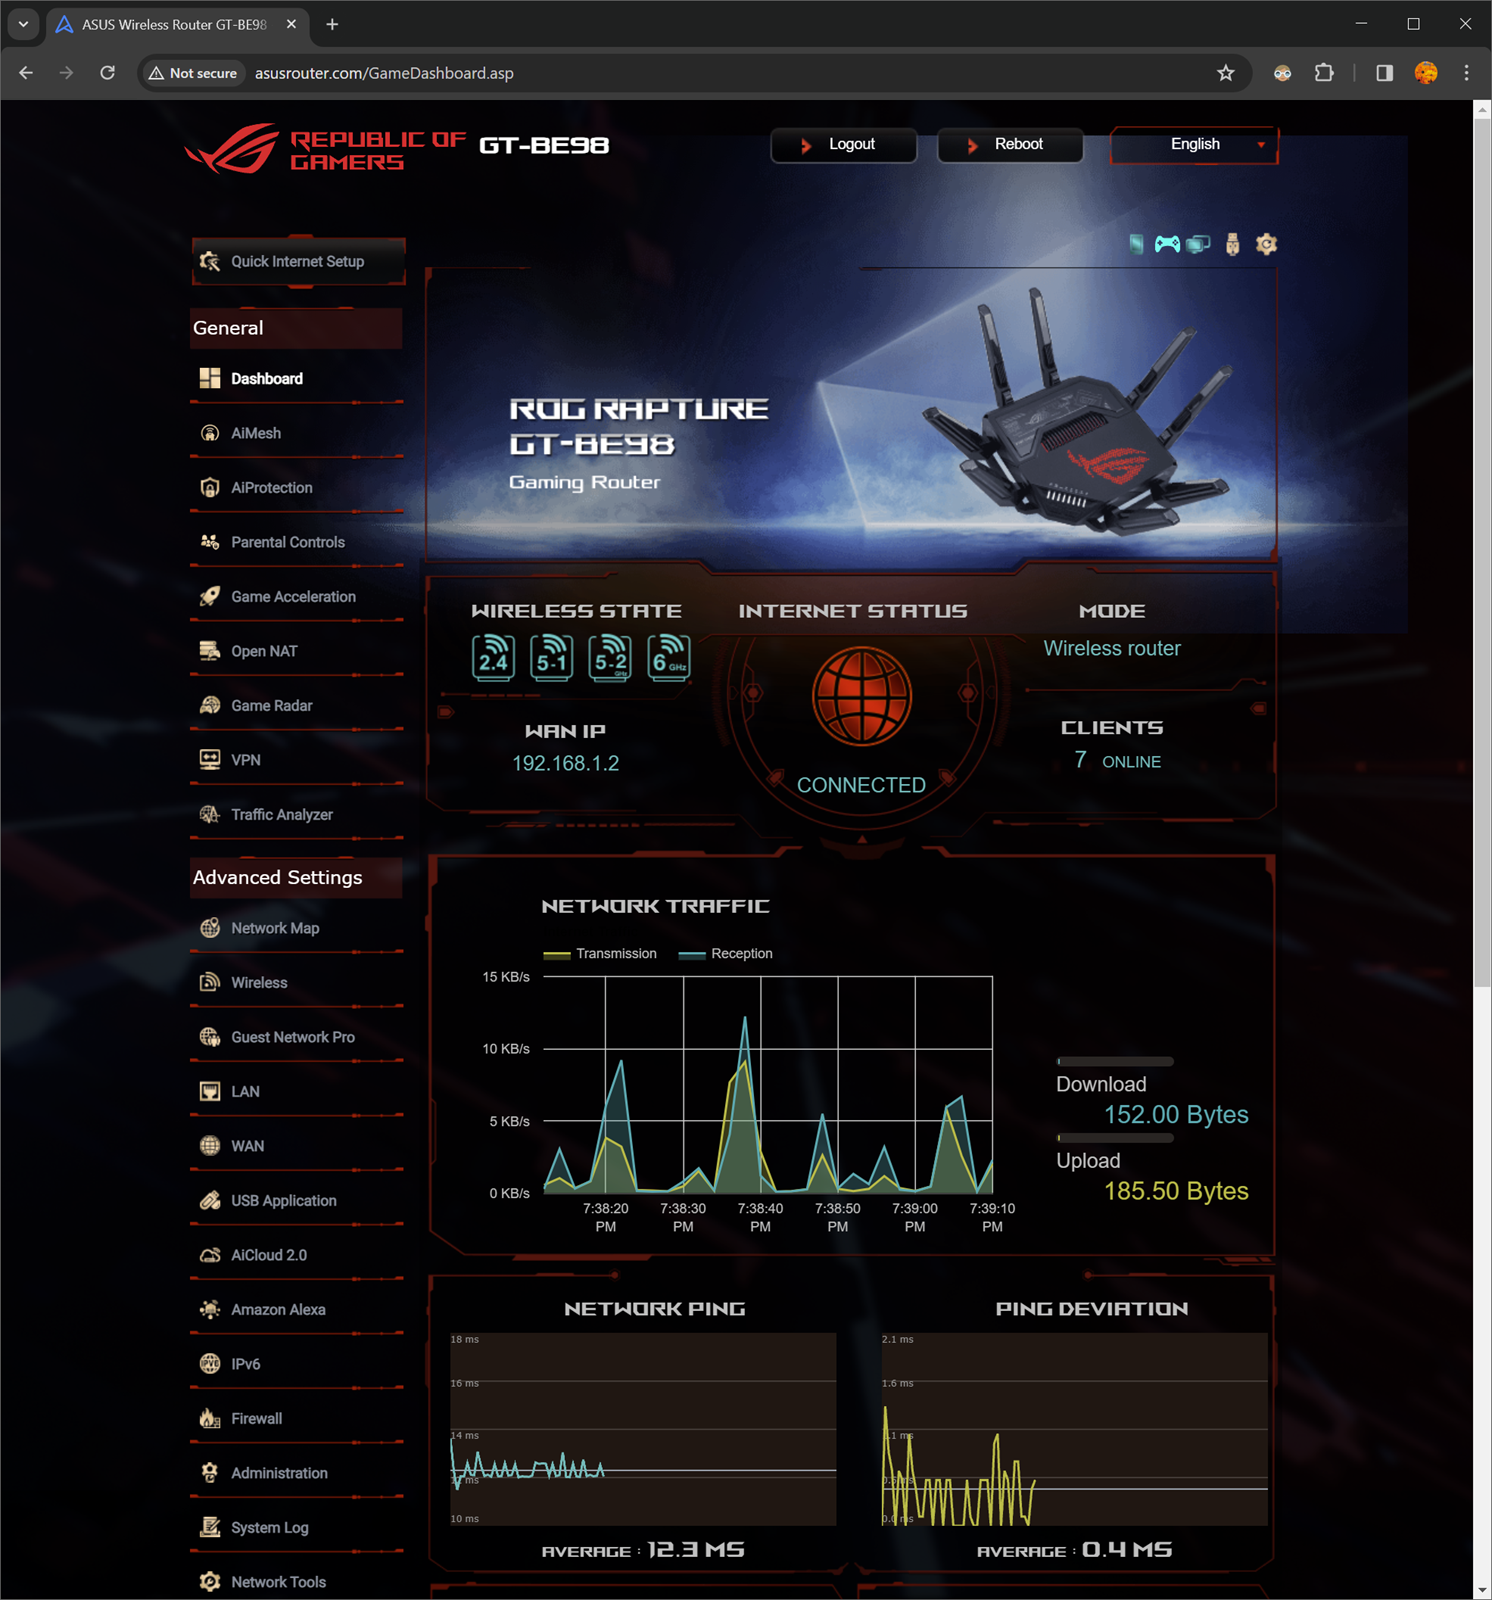Screen dimensions: 1492x1600
Task: Open WAN settings menu item
Action: click(297, 1146)
